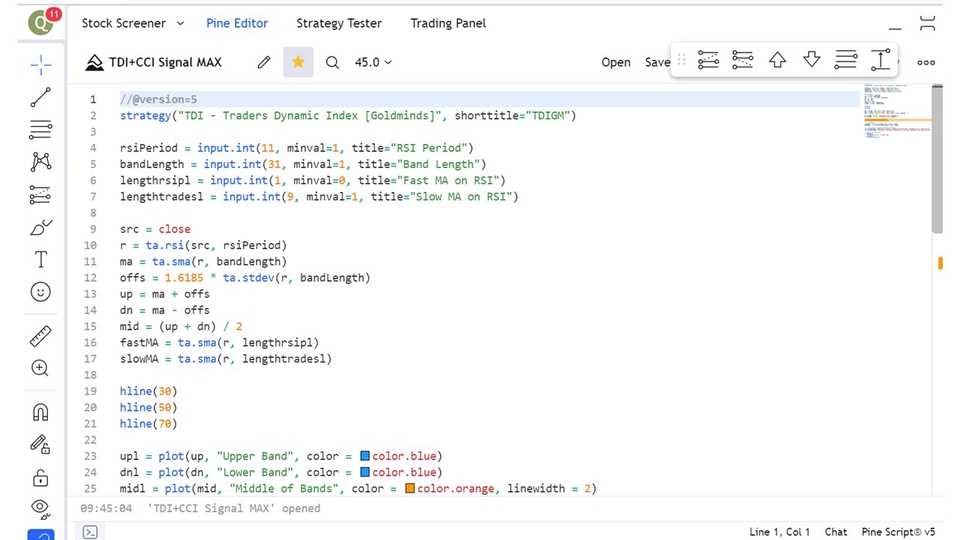Click the console log message line

(200, 508)
